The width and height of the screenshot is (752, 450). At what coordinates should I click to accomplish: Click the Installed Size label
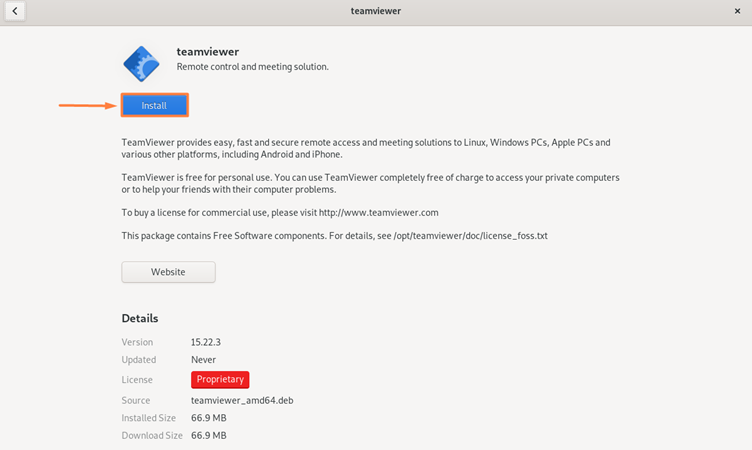pyautogui.click(x=149, y=418)
